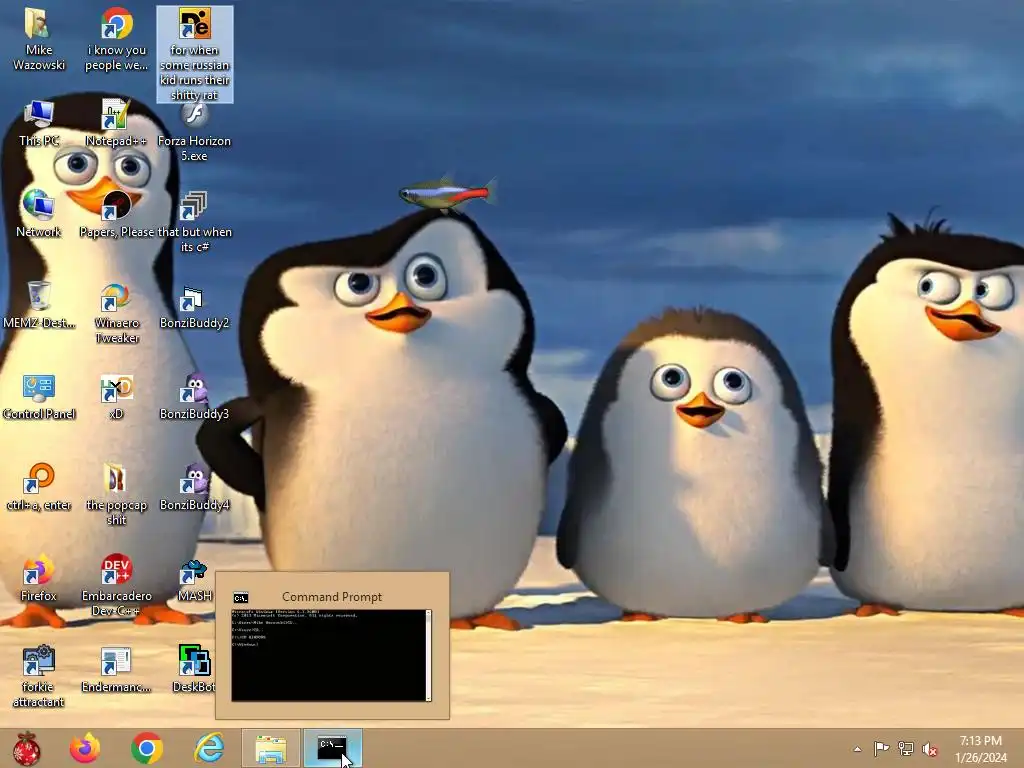Open Internet Explorer from the taskbar
Viewport: 1024px width, 768px height.
coord(209,748)
